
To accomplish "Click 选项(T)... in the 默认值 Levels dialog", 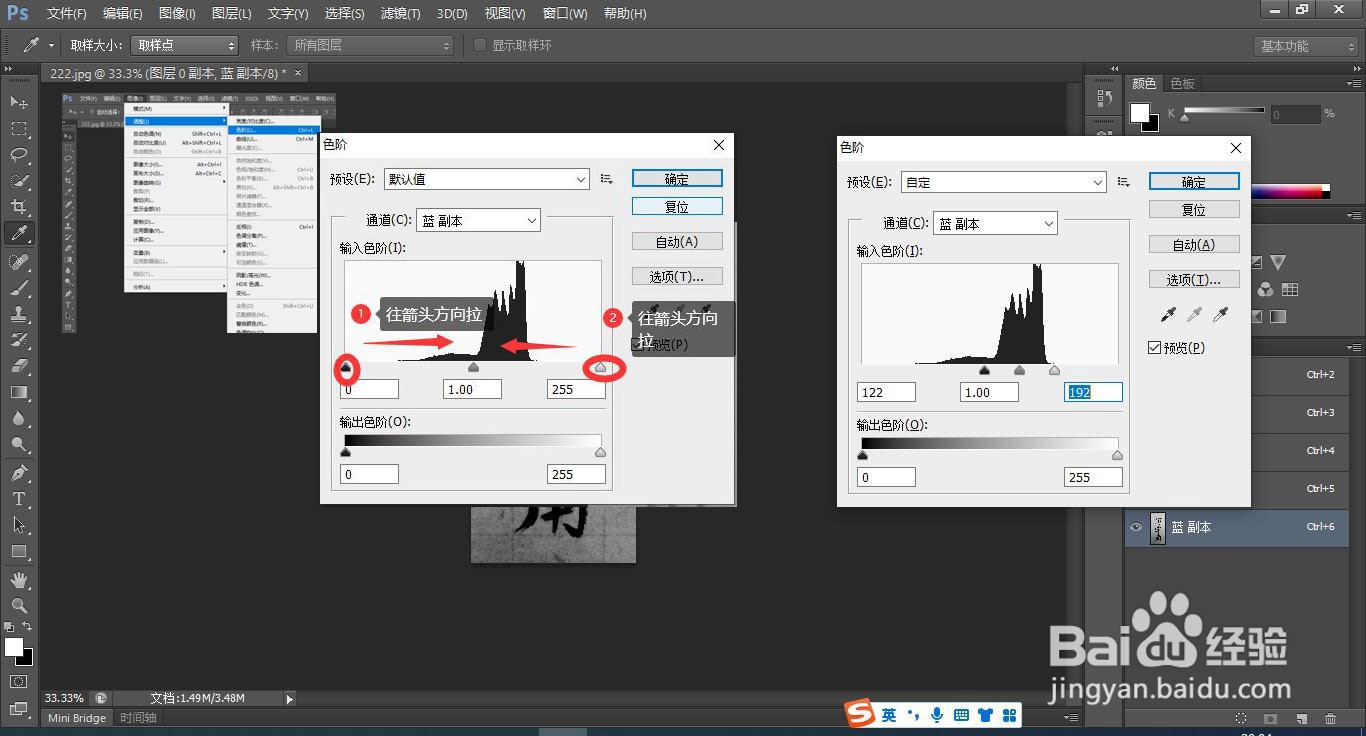I will [x=677, y=277].
